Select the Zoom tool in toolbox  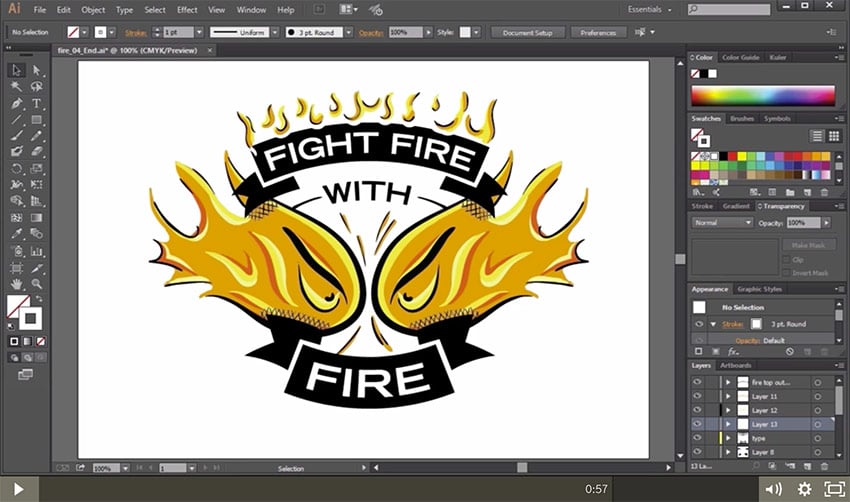pyautogui.click(x=37, y=283)
